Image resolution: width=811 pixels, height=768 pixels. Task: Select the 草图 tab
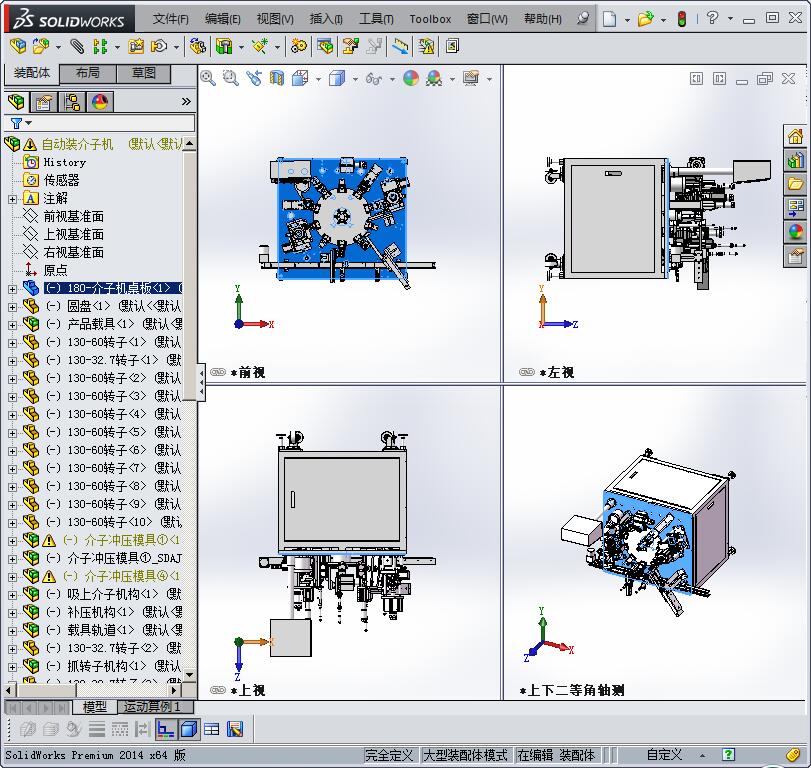pyautogui.click(x=143, y=73)
